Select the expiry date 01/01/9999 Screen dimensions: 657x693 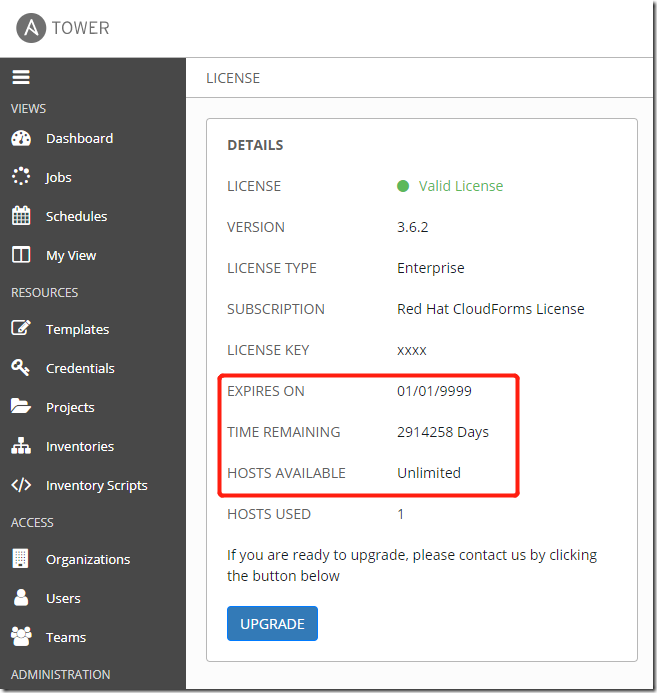coord(434,391)
